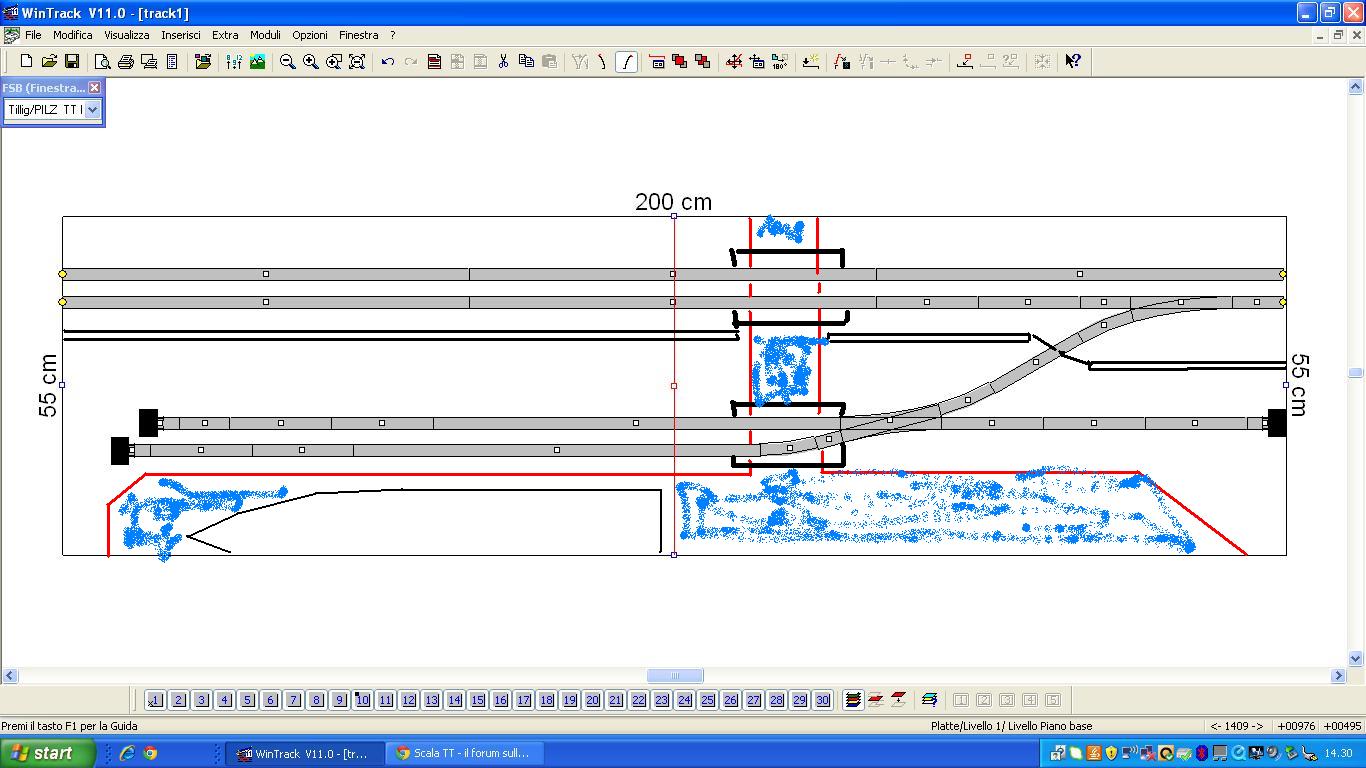Viewport: 1366px width, 768px height.
Task: Toggle layer 1 button
Action: (x=155, y=700)
